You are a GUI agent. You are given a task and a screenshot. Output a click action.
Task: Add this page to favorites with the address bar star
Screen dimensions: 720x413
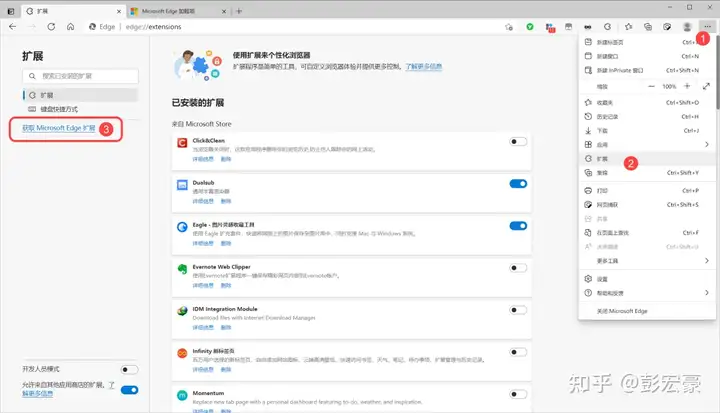(x=509, y=27)
